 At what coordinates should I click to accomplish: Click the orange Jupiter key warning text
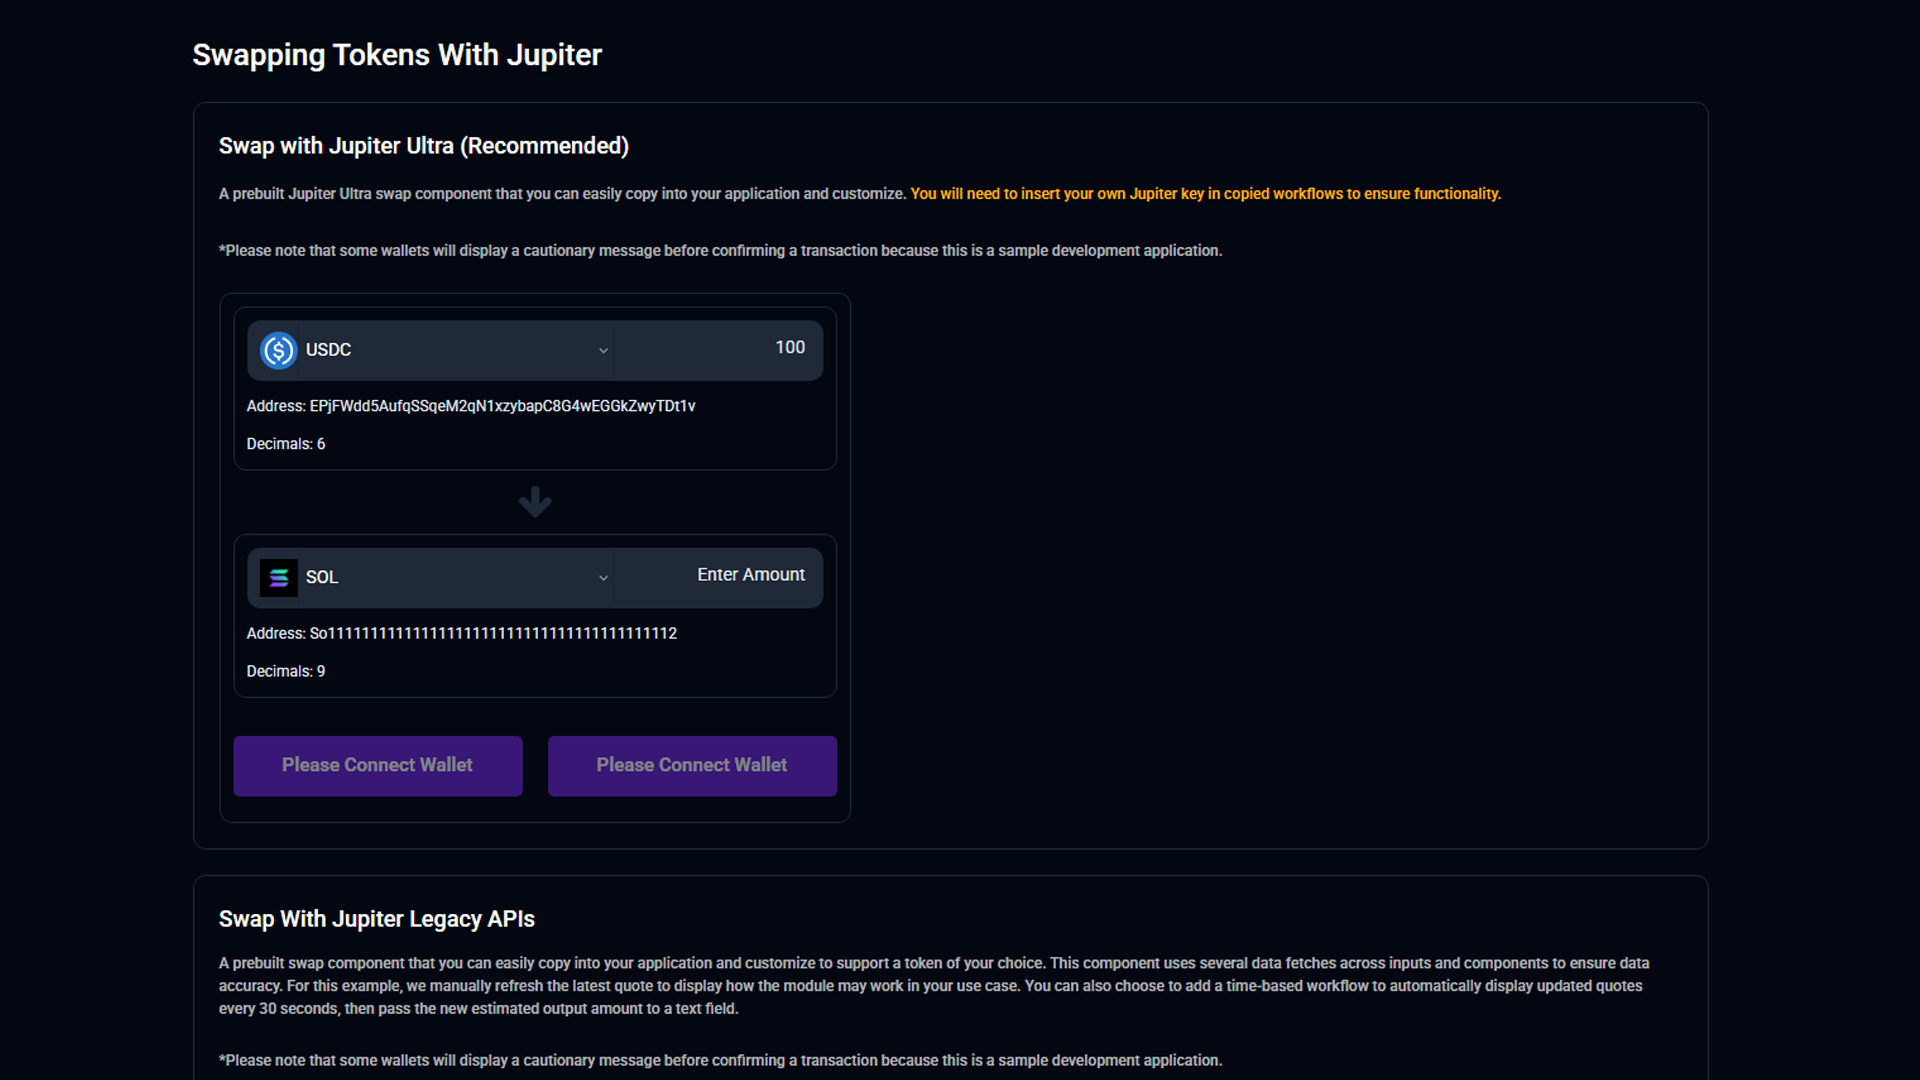point(1205,194)
